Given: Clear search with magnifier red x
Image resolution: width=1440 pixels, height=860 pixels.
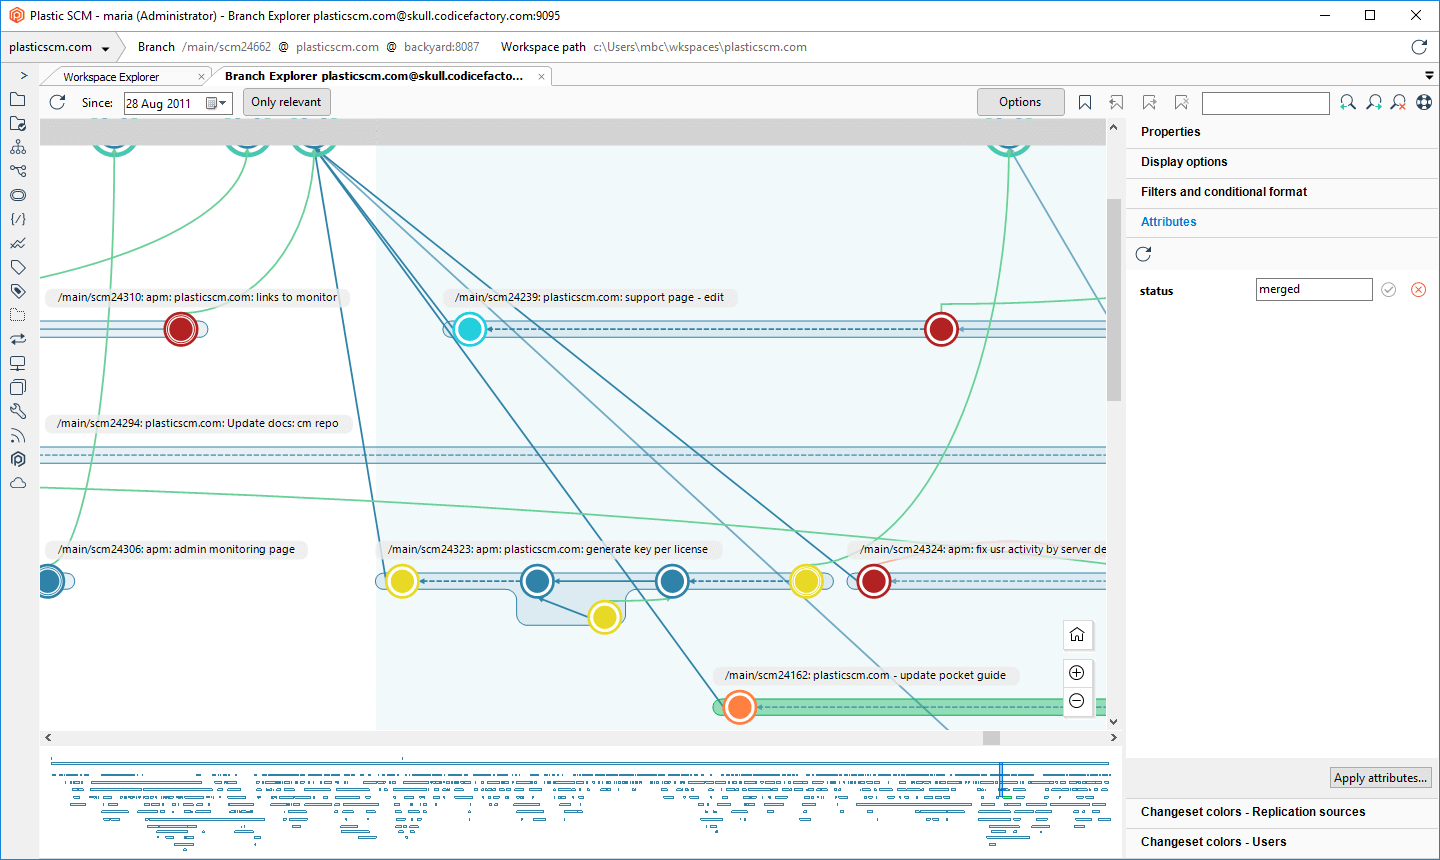Looking at the screenshot, I should [x=1399, y=102].
